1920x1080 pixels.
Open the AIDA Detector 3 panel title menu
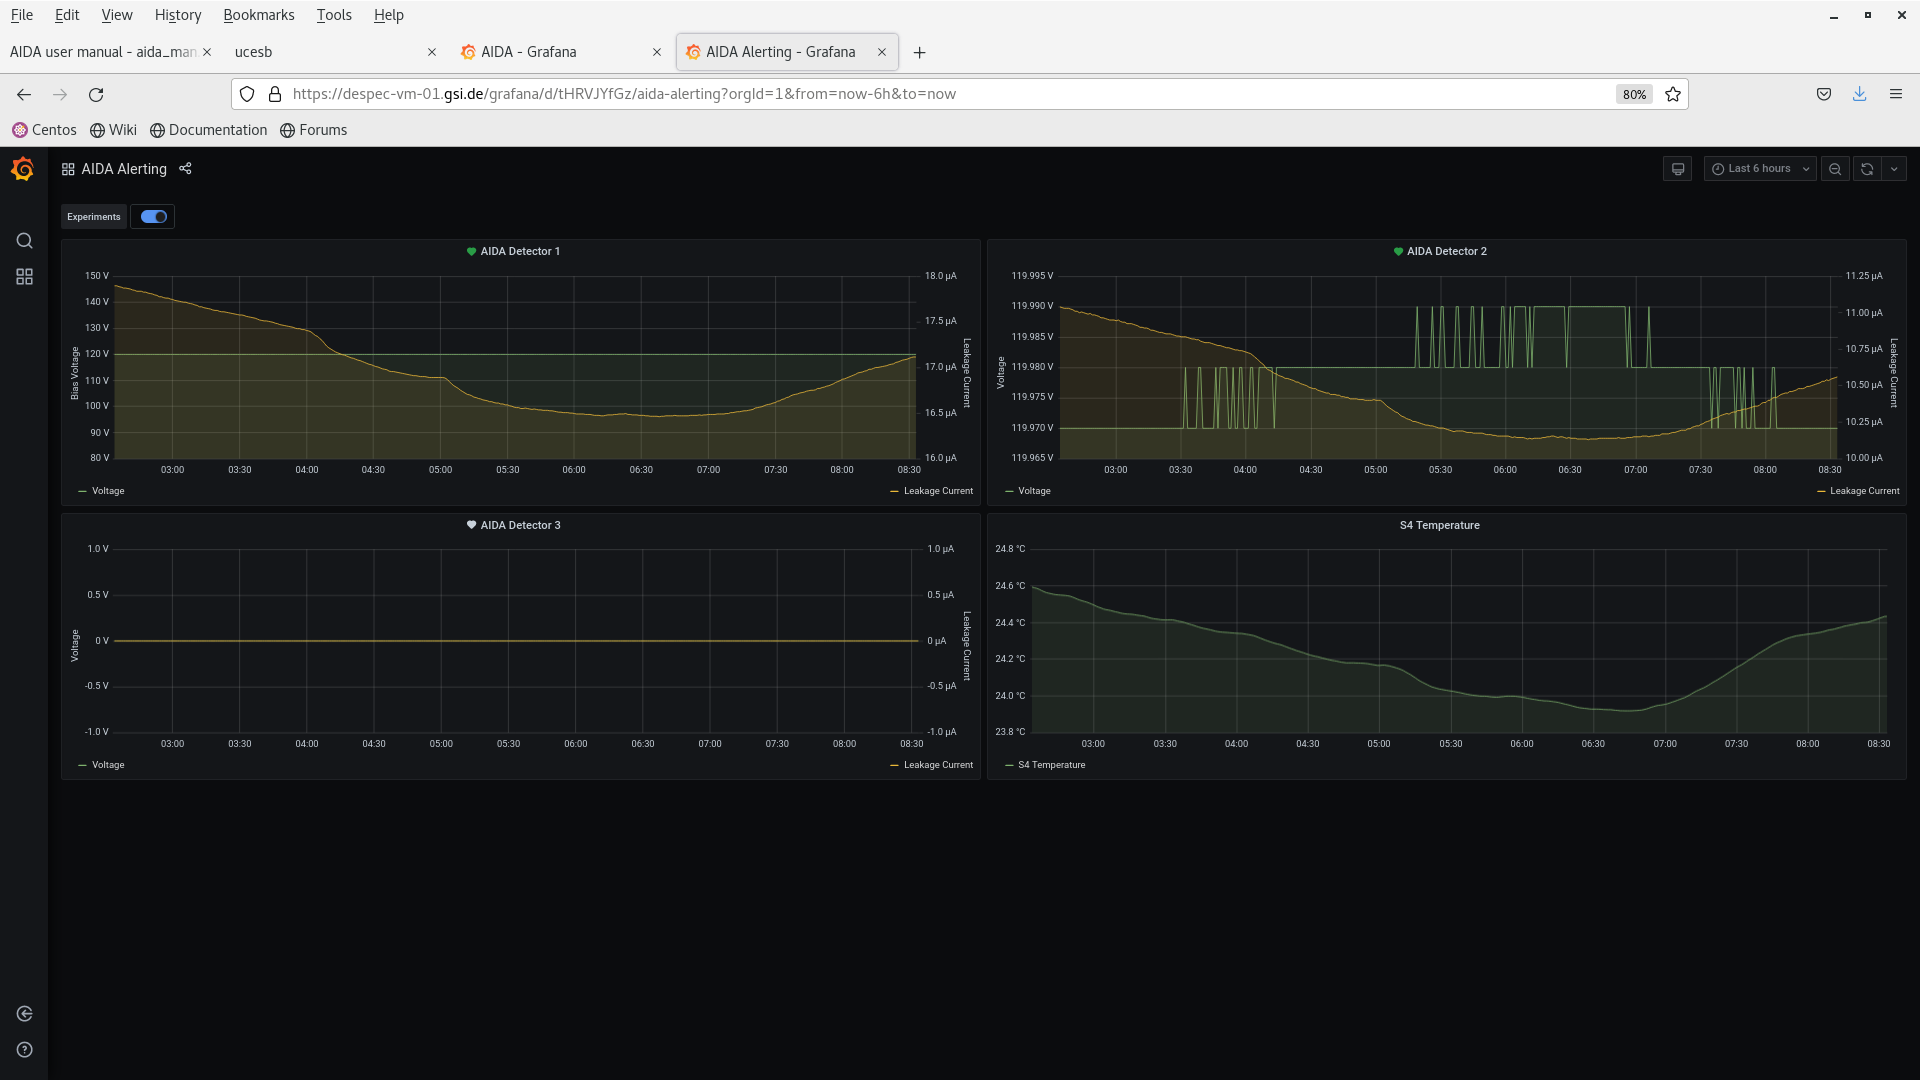click(x=519, y=525)
